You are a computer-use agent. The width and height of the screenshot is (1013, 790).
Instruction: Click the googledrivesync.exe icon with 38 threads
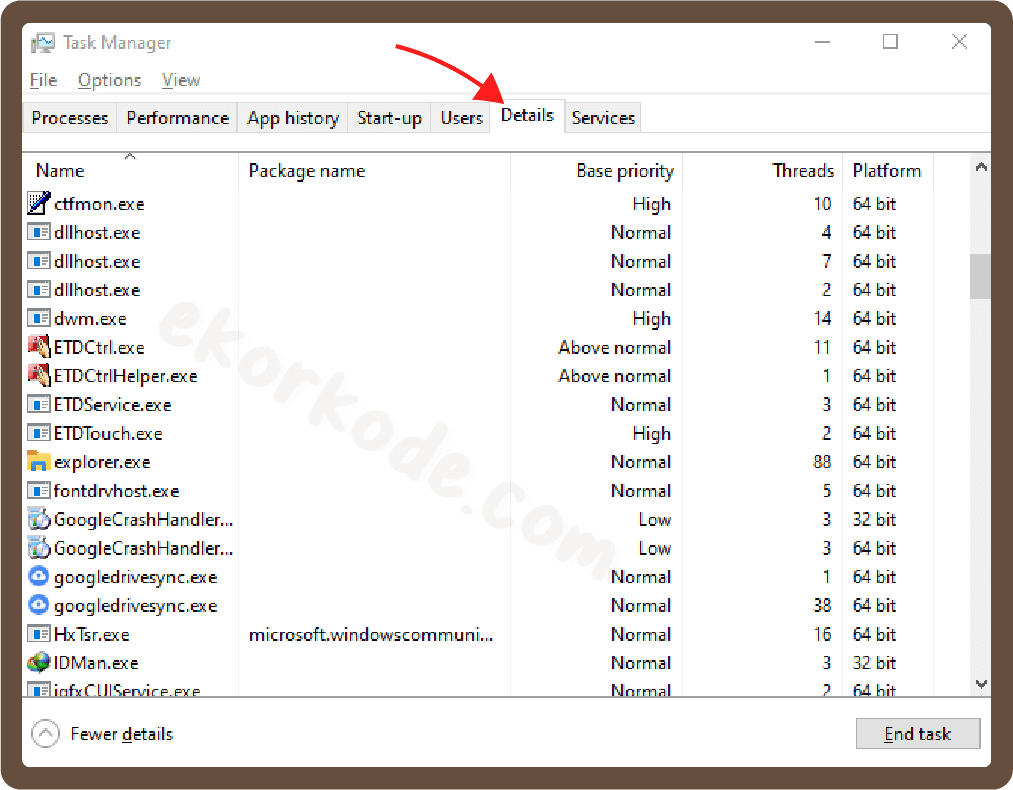point(39,605)
